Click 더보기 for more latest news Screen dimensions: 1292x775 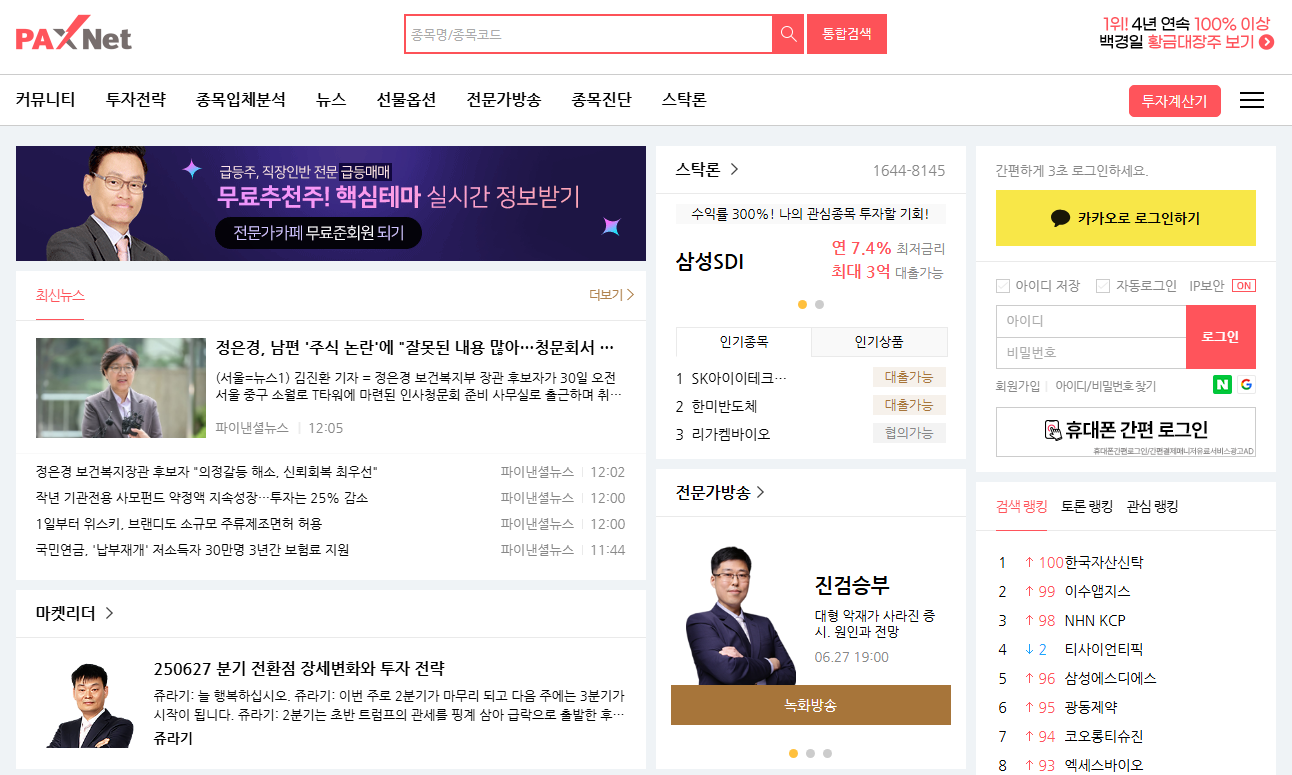click(x=612, y=295)
